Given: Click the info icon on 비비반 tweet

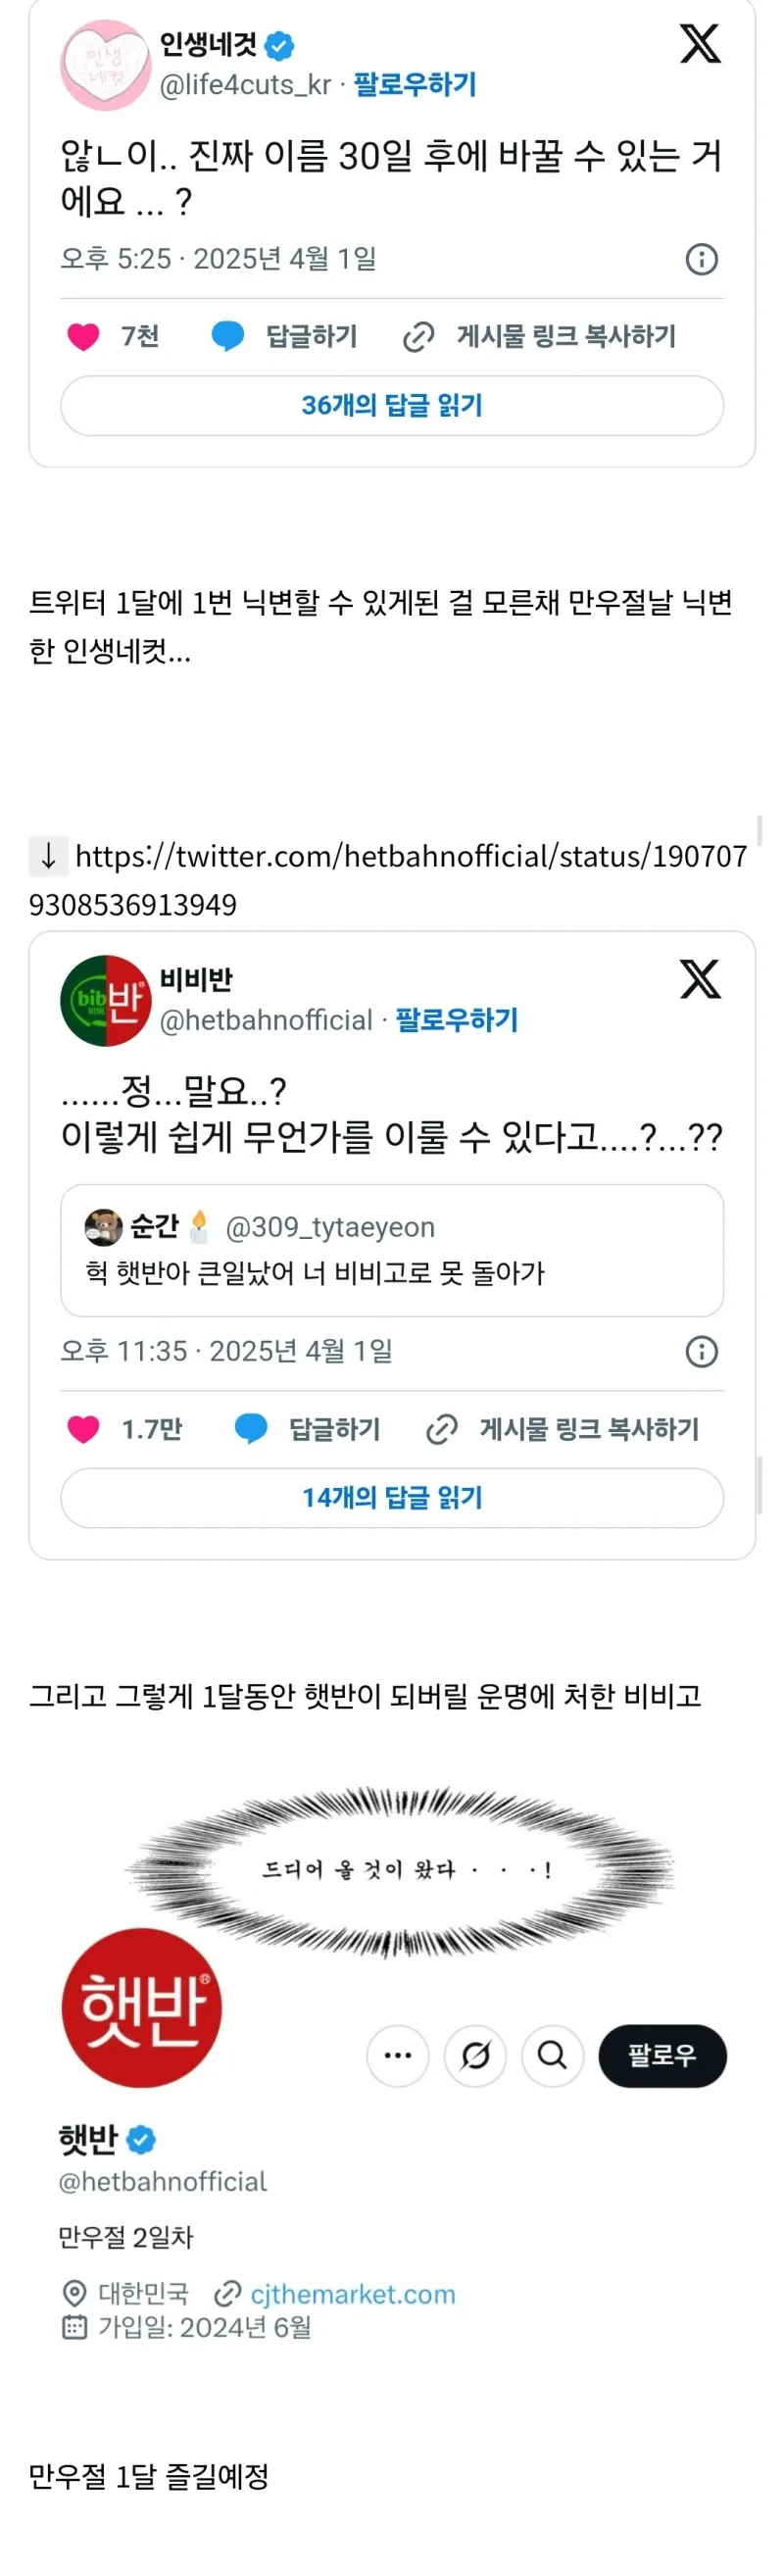Looking at the screenshot, I should pyautogui.click(x=703, y=1352).
